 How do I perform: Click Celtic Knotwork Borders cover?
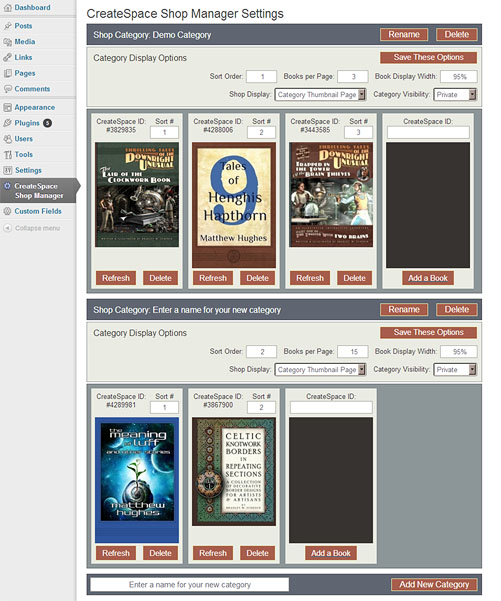(234, 471)
